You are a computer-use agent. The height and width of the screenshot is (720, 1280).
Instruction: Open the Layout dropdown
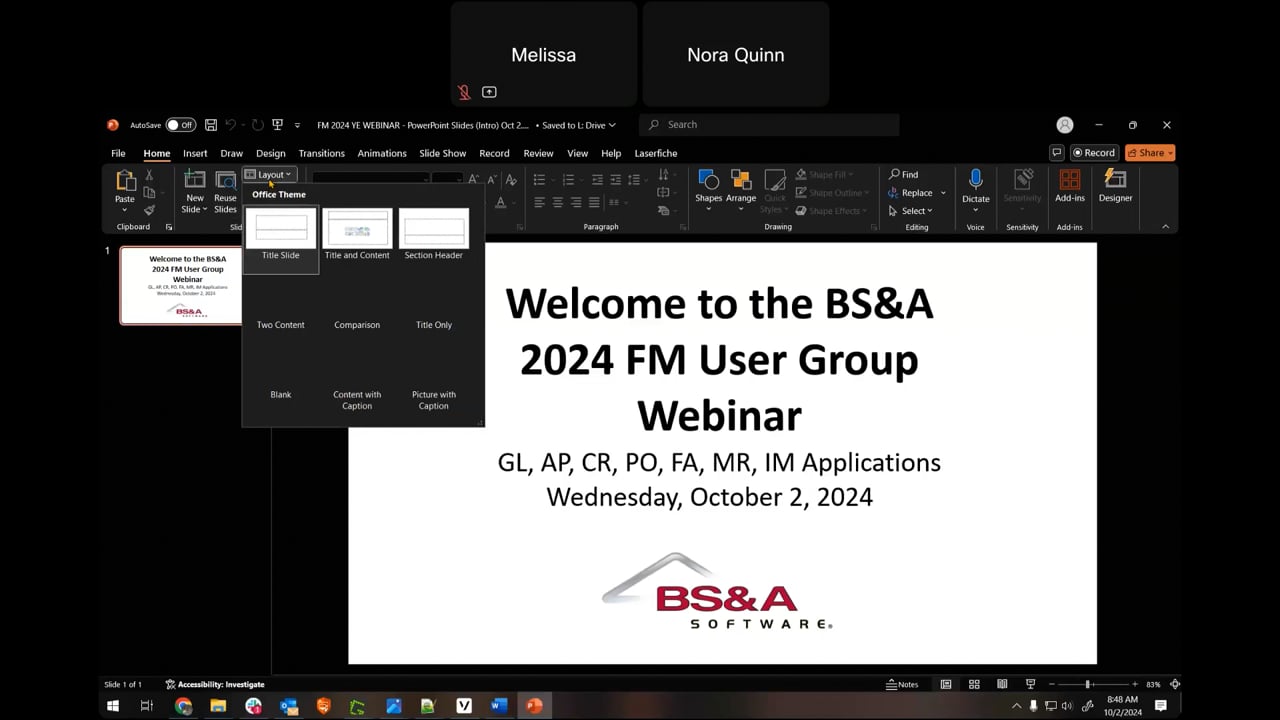coord(268,174)
